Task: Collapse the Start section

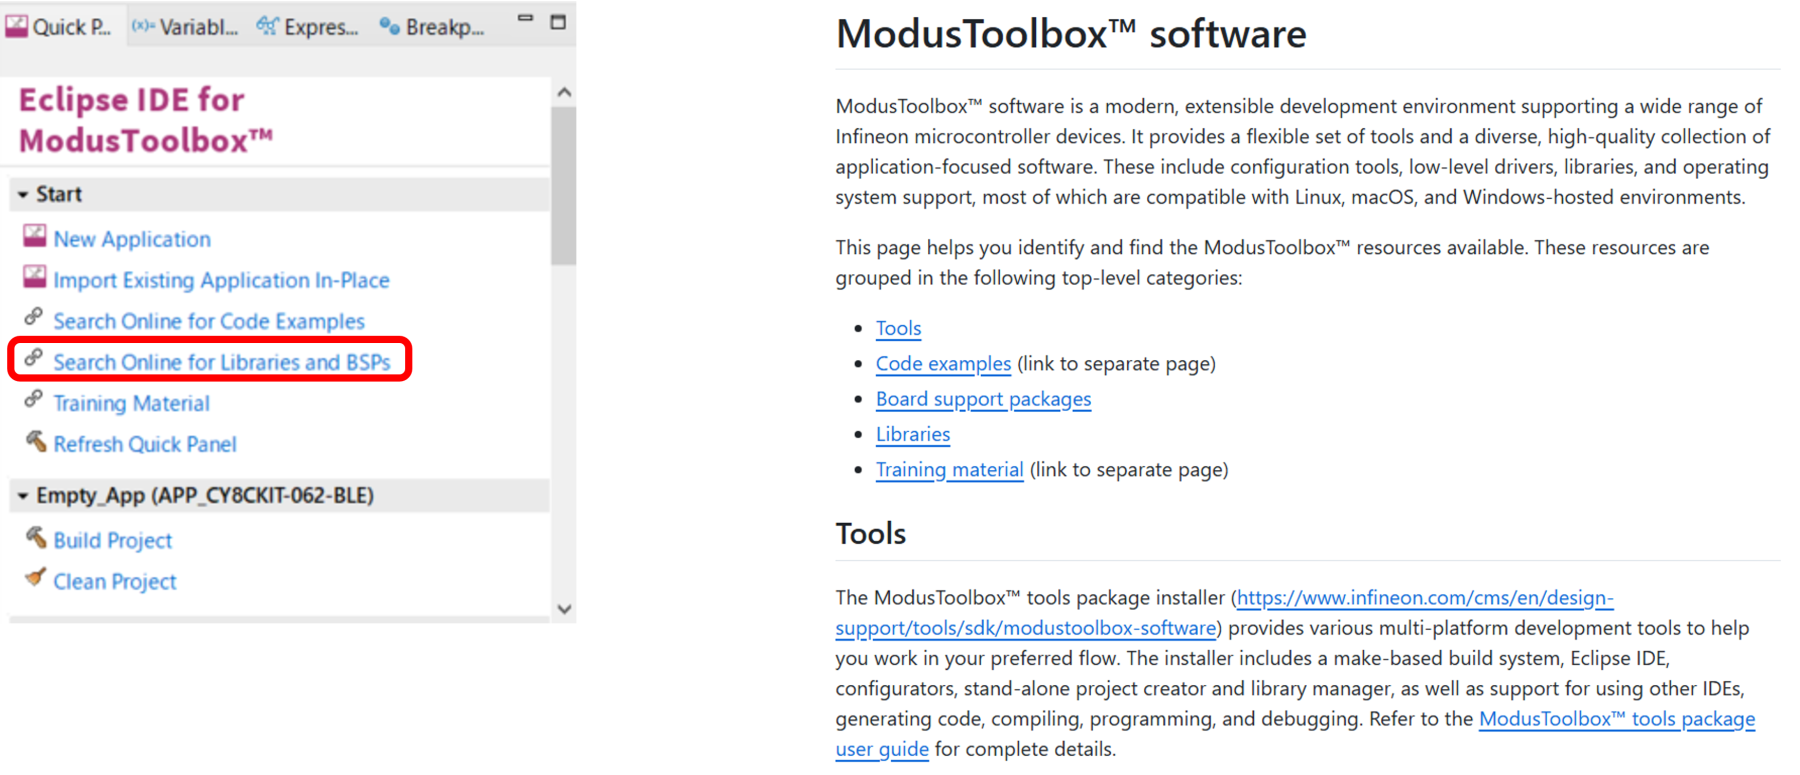Action: tap(23, 195)
